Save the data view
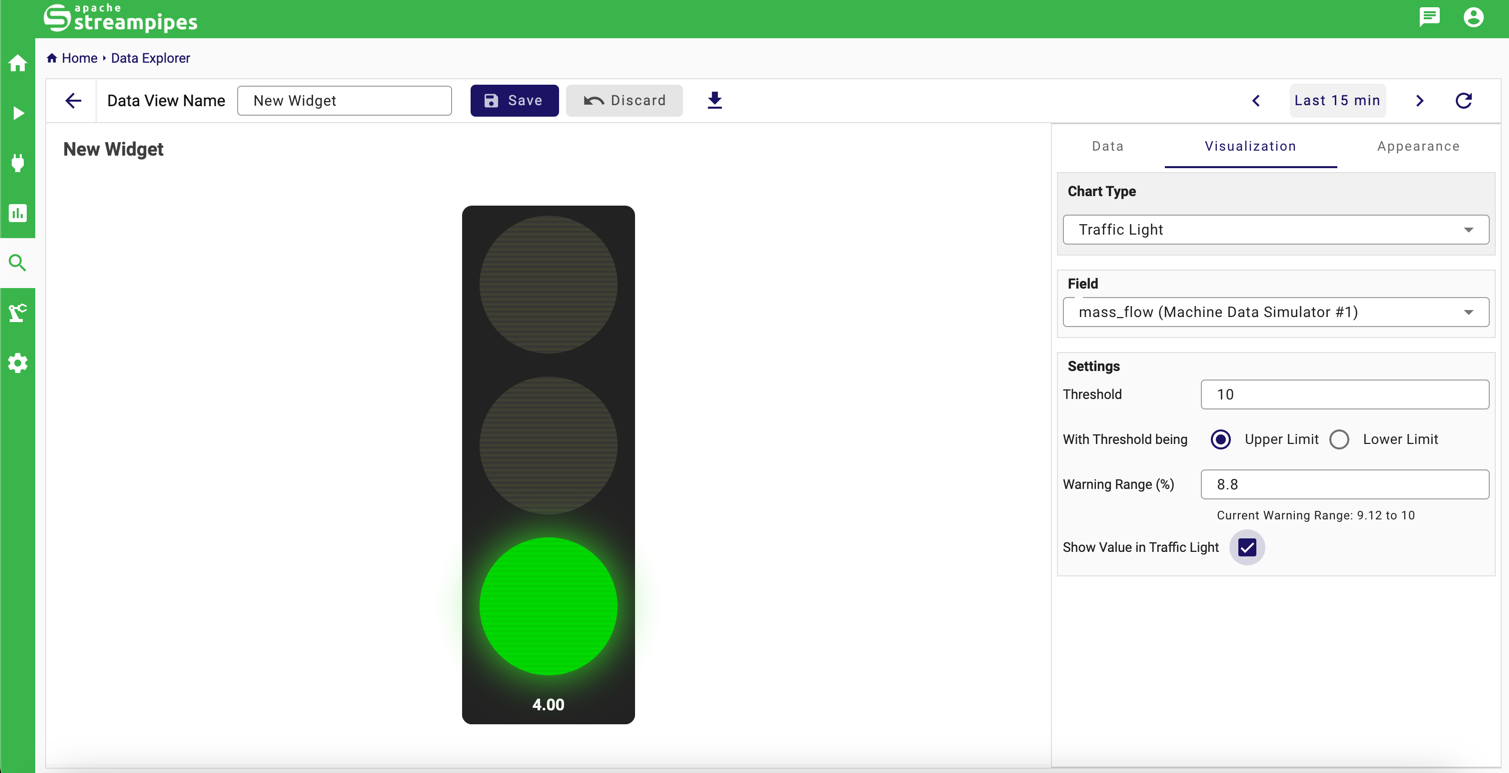 pyautogui.click(x=514, y=101)
